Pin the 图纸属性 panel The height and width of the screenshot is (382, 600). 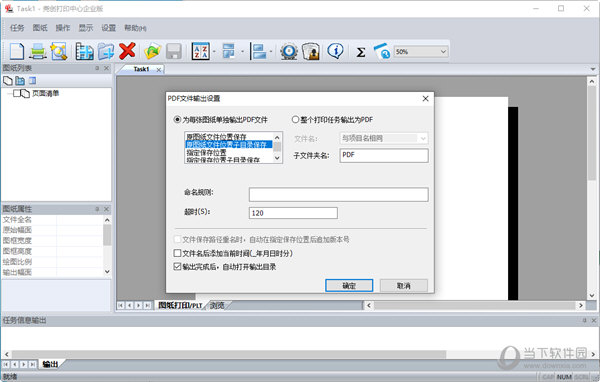pyautogui.click(x=97, y=209)
